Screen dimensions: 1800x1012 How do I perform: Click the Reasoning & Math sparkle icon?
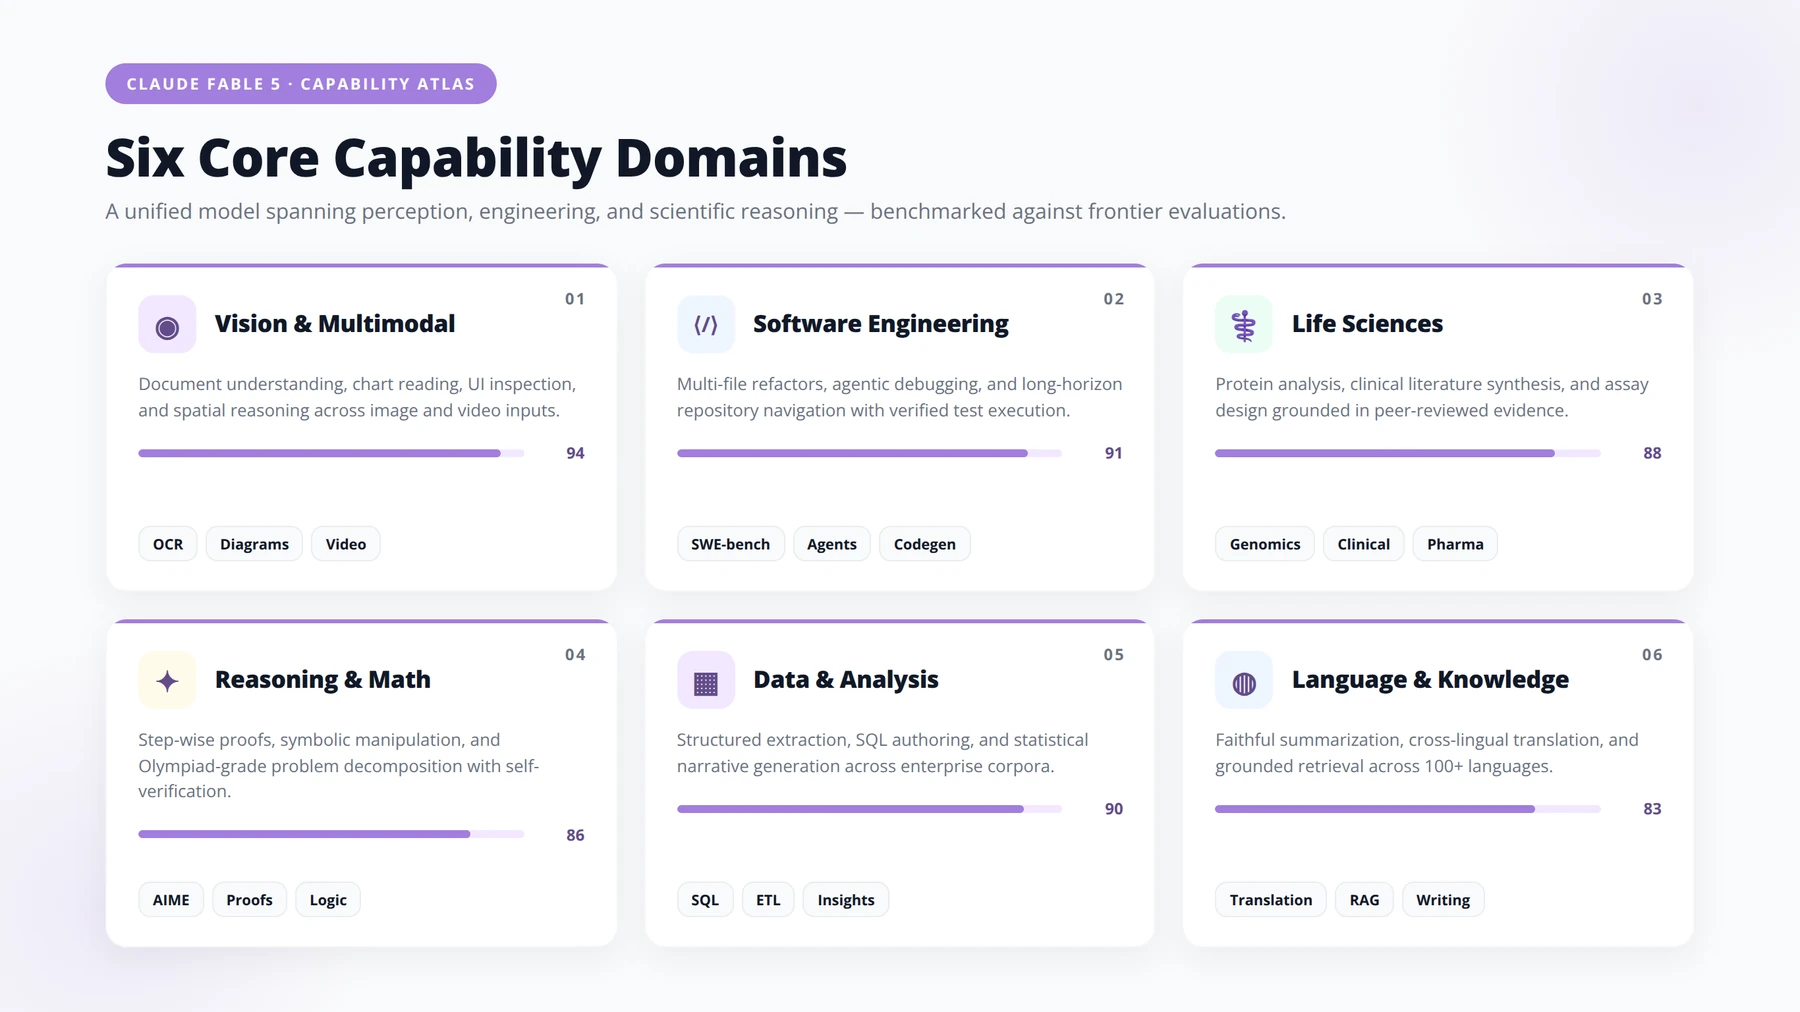(167, 680)
